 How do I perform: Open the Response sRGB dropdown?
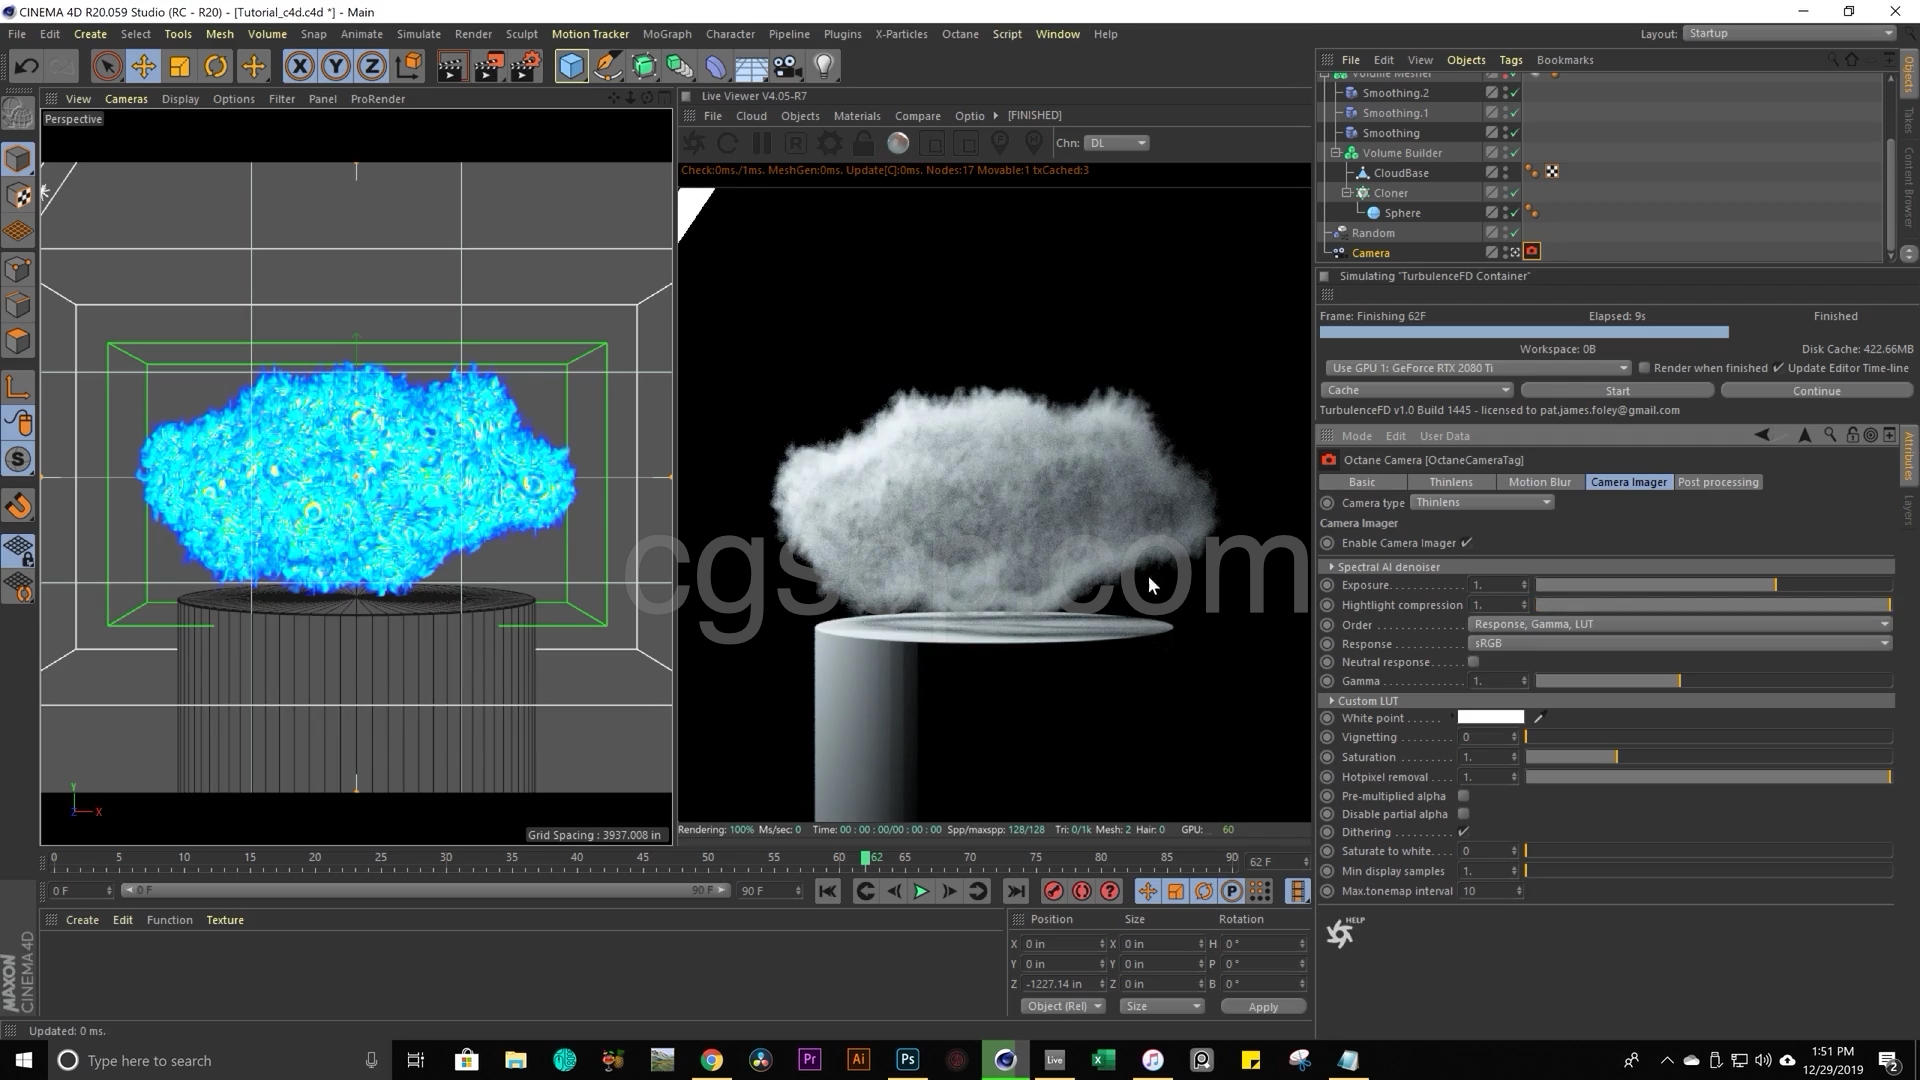1680,643
